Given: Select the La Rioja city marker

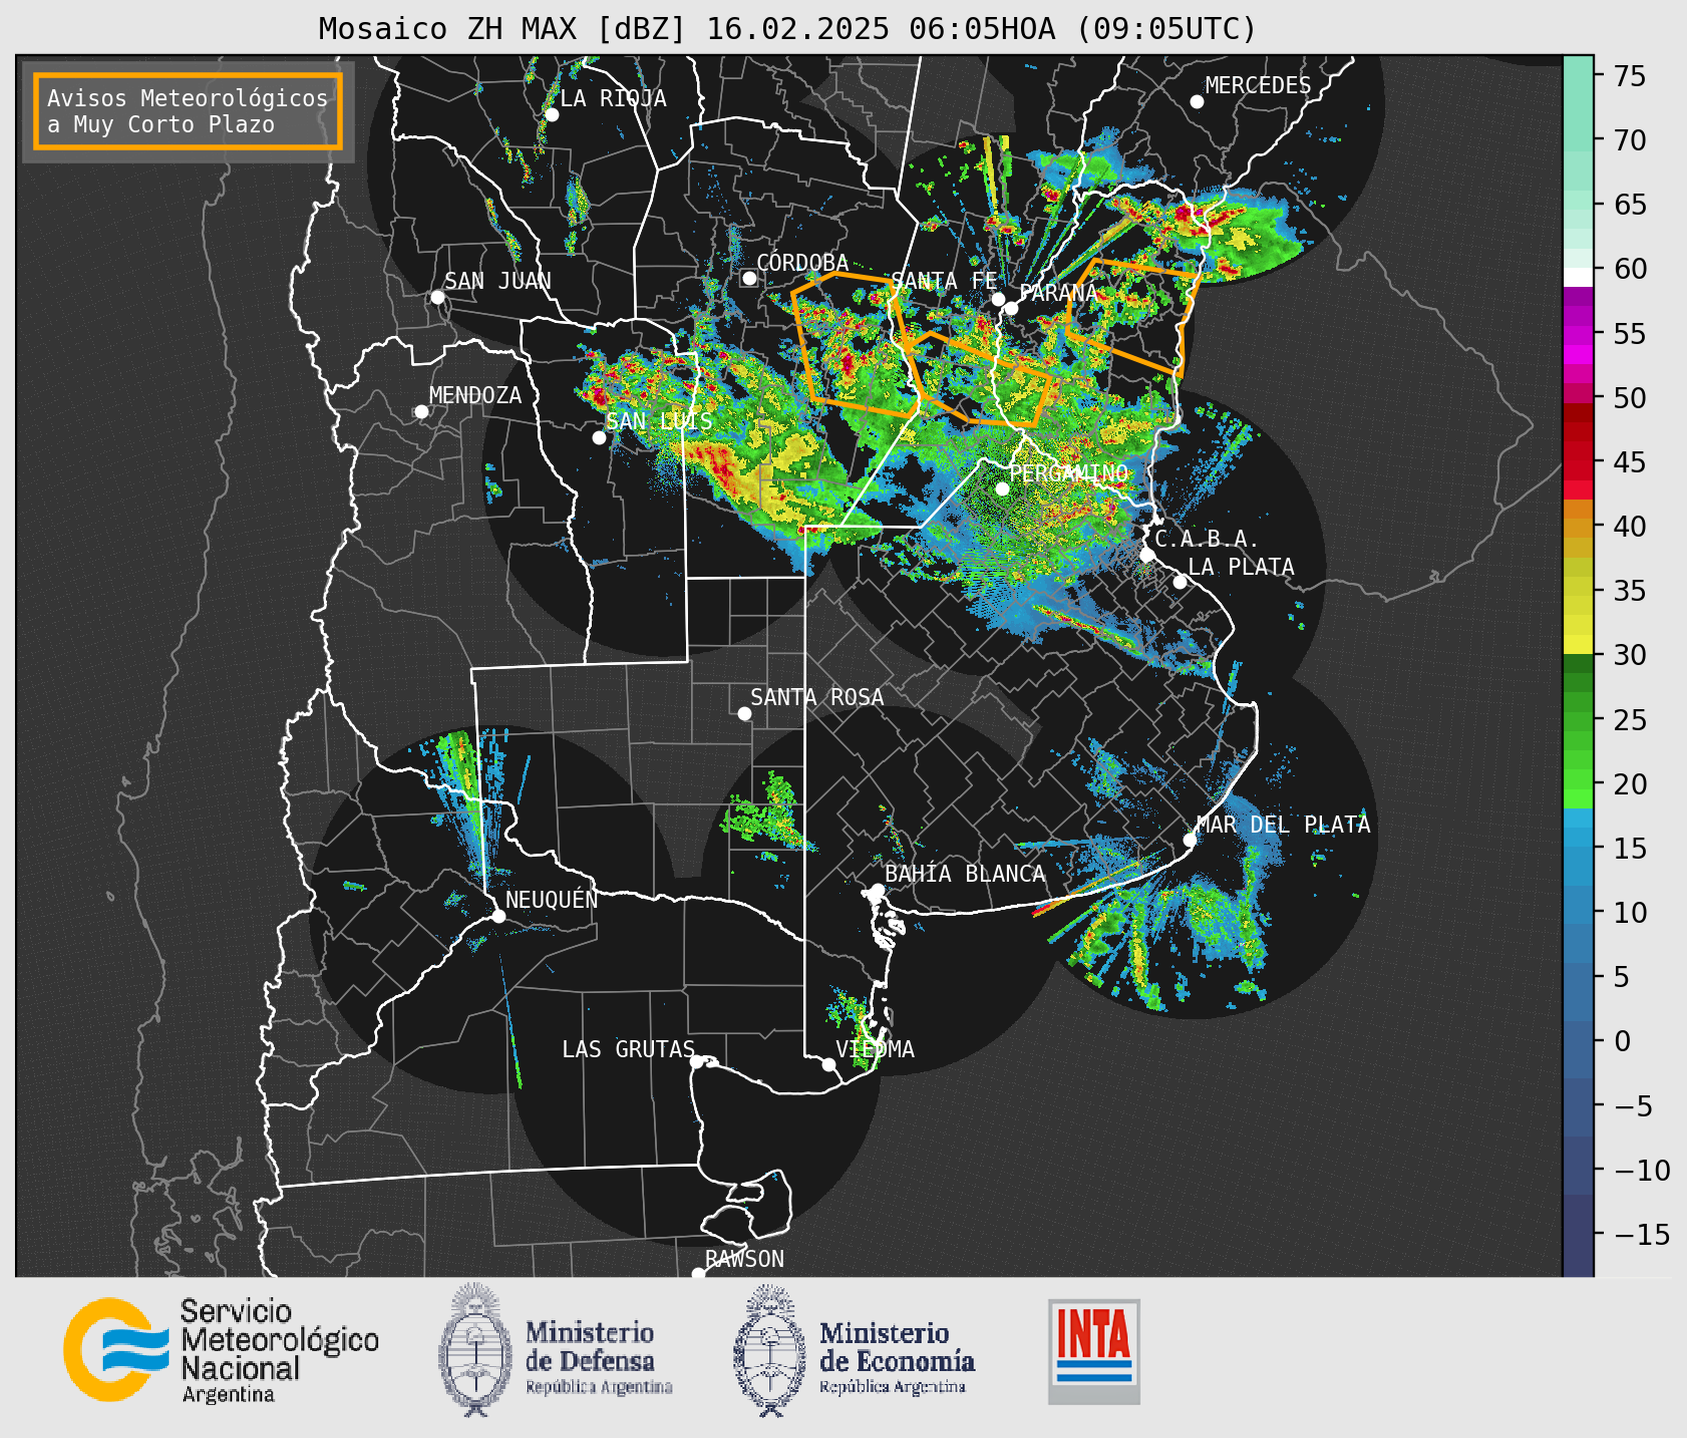Looking at the screenshot, I should [551, 115].
